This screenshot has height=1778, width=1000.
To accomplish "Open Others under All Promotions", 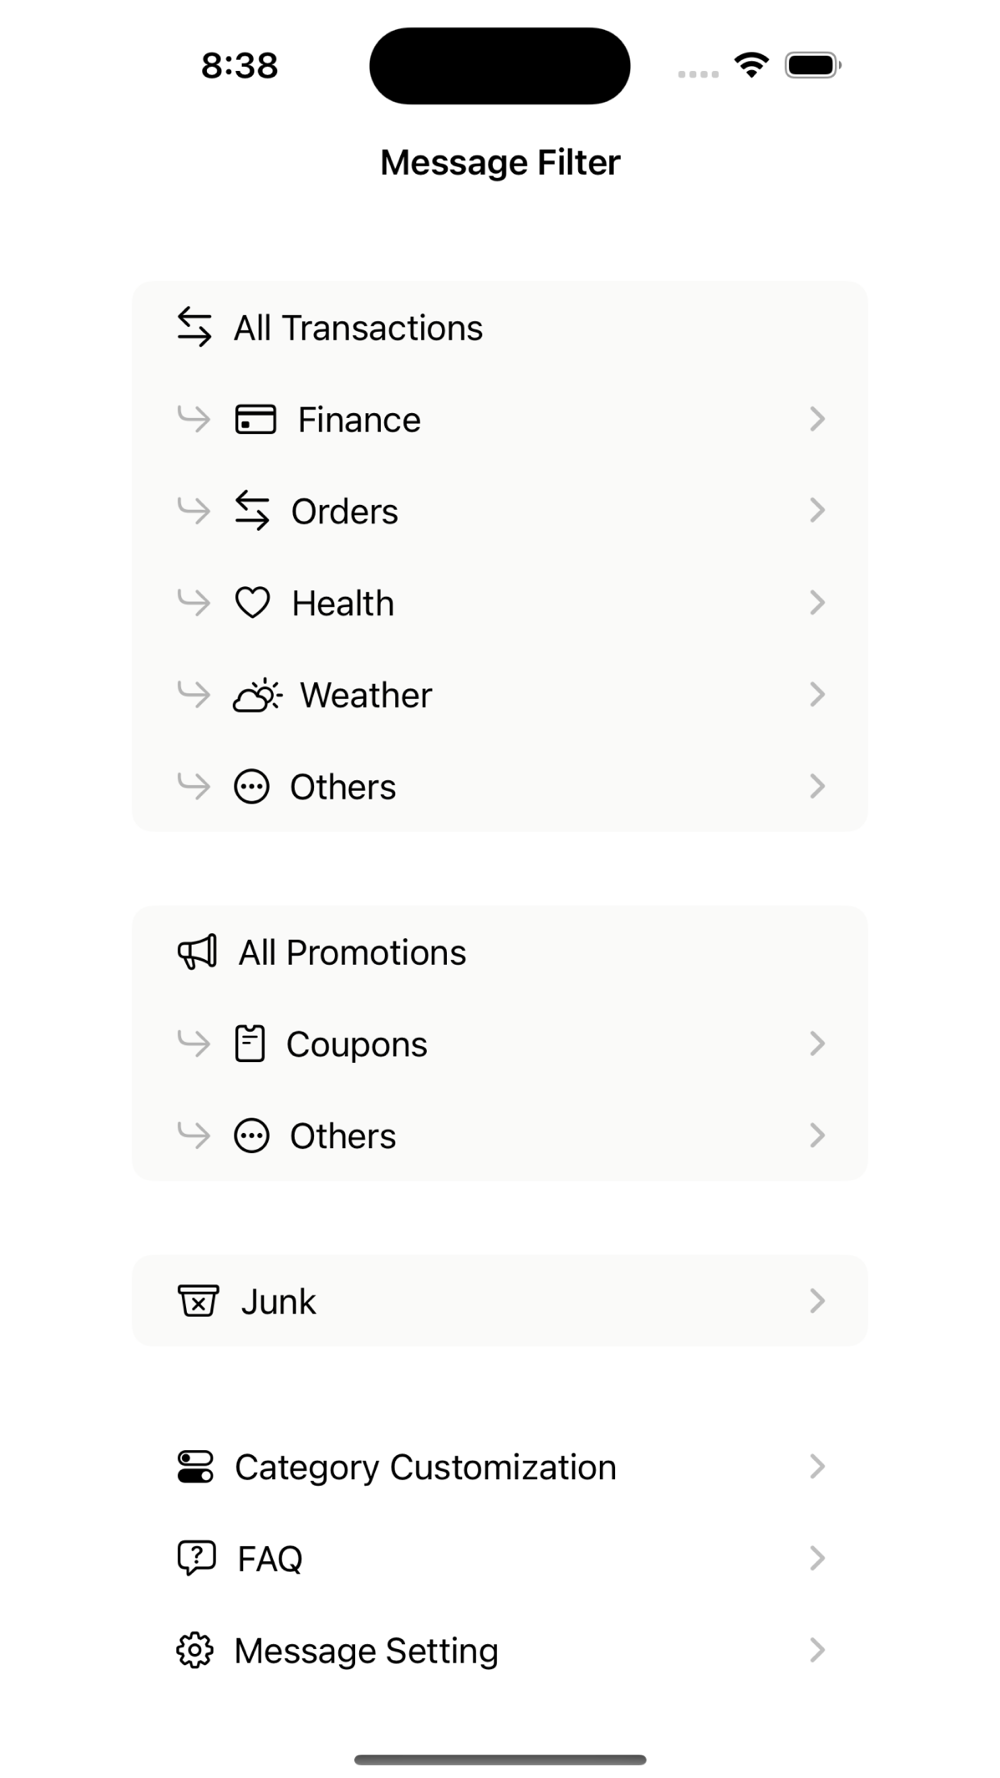I will pyautogui.click(x=499, y=1136).
